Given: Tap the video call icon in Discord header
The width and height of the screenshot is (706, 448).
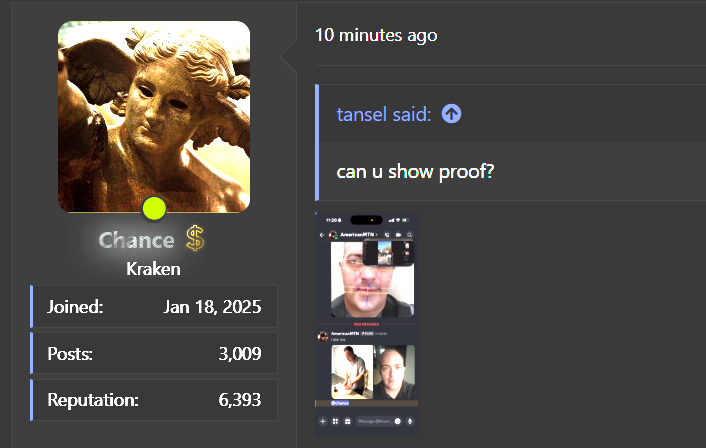Looking at the screenshot, I should coord(398,235).
